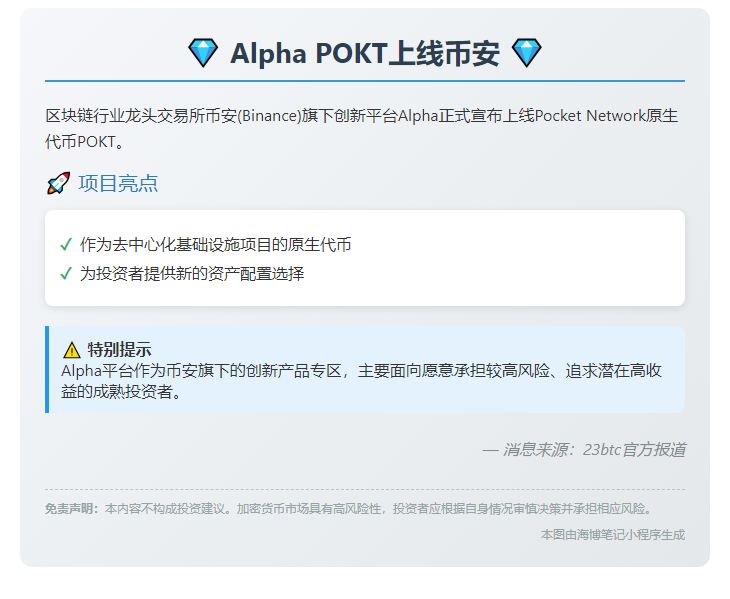Click the 特别提示 heading

coord(119,350)
